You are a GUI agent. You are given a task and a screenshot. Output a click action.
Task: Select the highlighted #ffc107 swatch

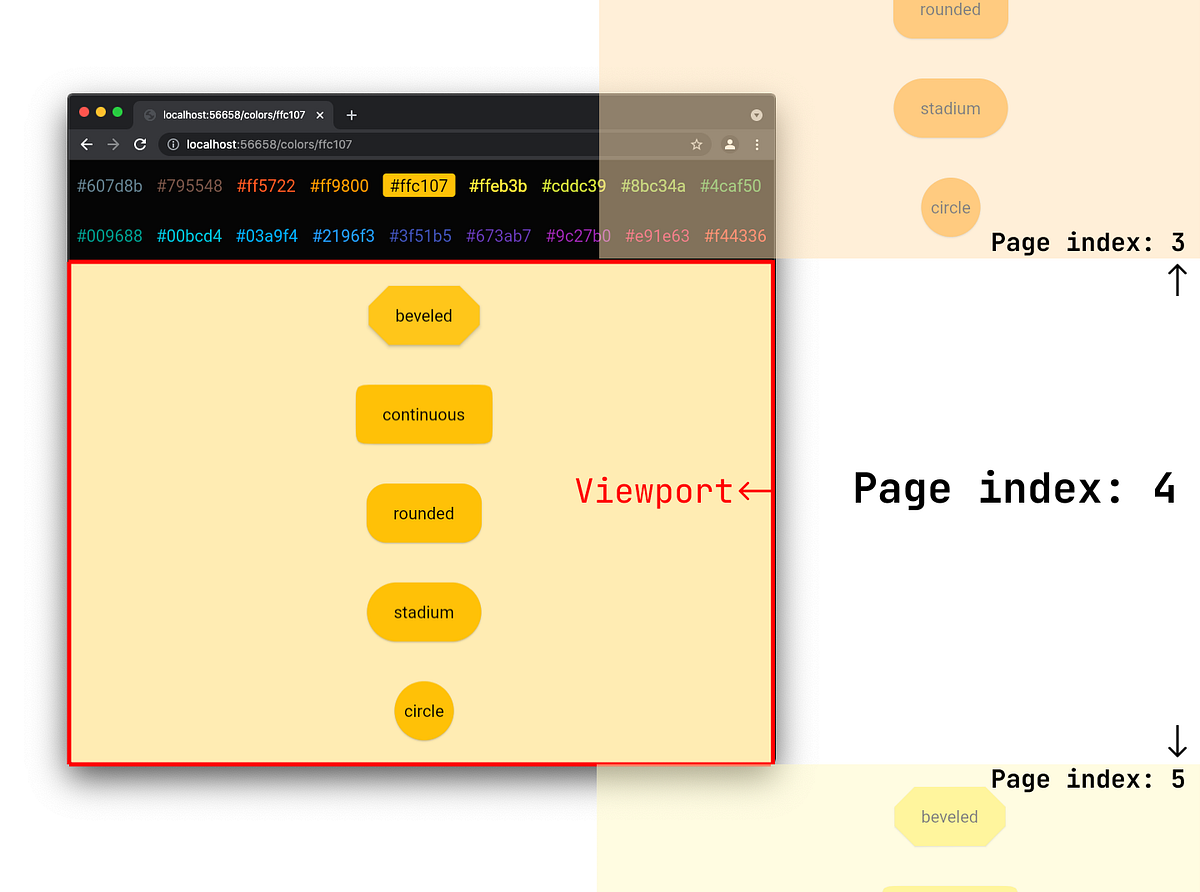[x=419, y=185]
